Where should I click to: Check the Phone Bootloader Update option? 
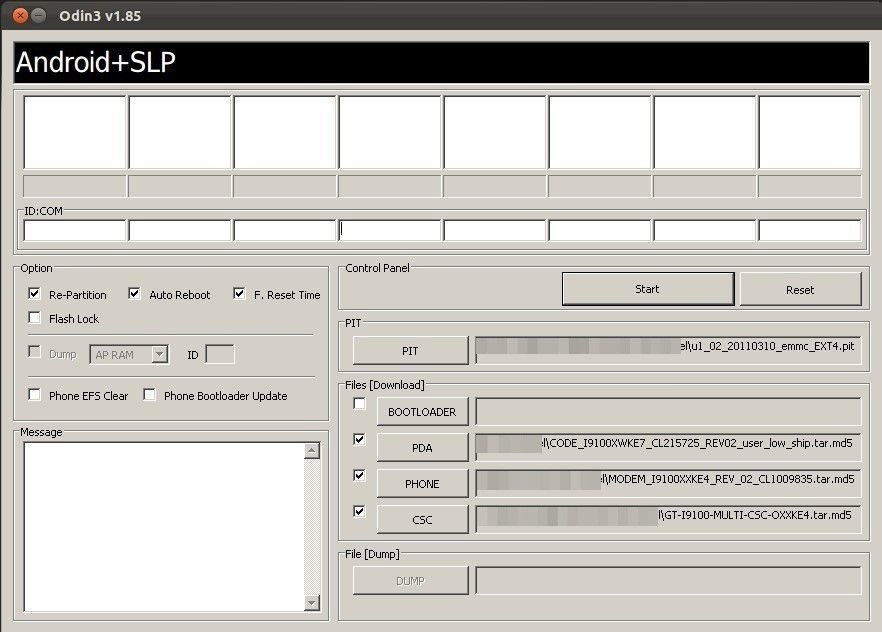click(x=149, y=395)
